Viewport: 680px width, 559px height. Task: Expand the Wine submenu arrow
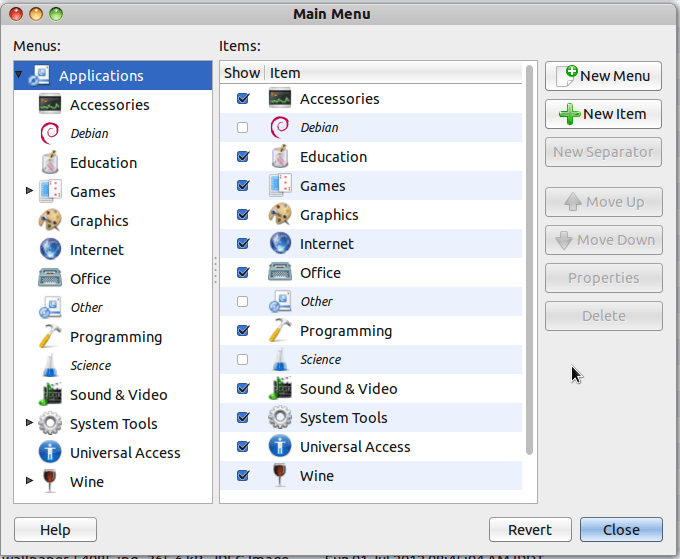pyautogui.click(x=29, y=482)
